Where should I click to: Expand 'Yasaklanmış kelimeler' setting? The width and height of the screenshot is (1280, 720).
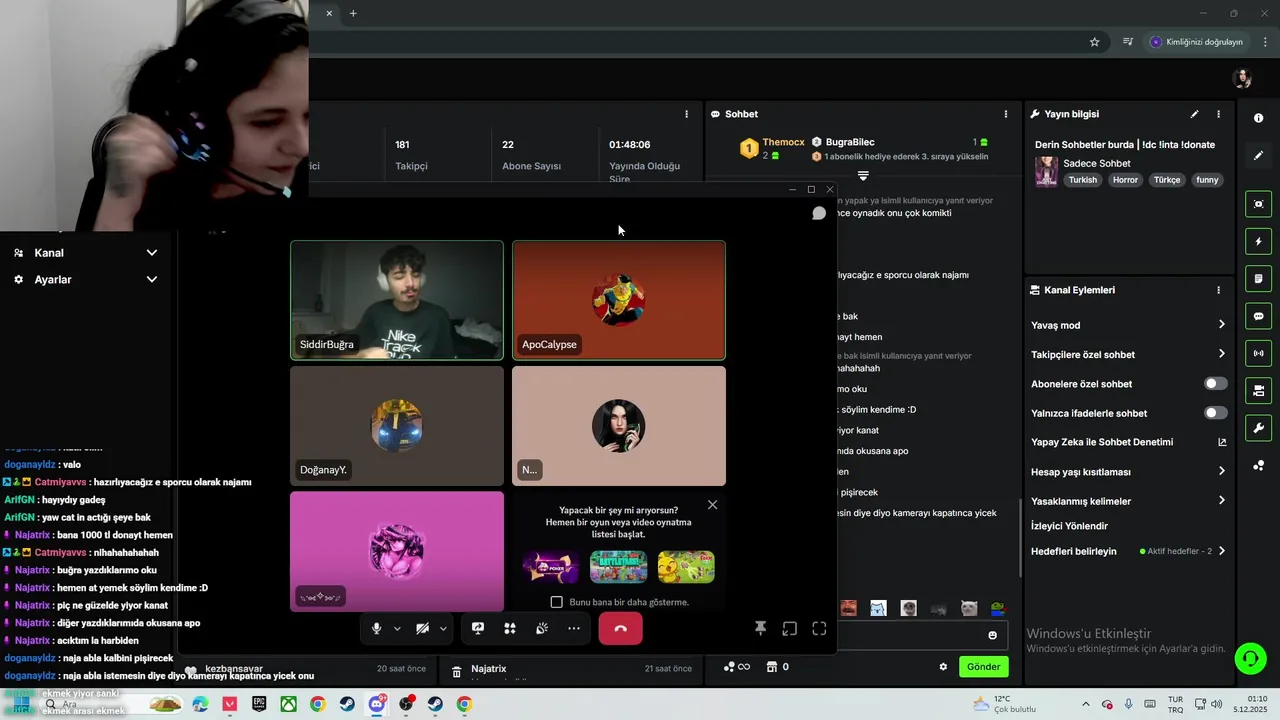click(x=1128, y=501)
